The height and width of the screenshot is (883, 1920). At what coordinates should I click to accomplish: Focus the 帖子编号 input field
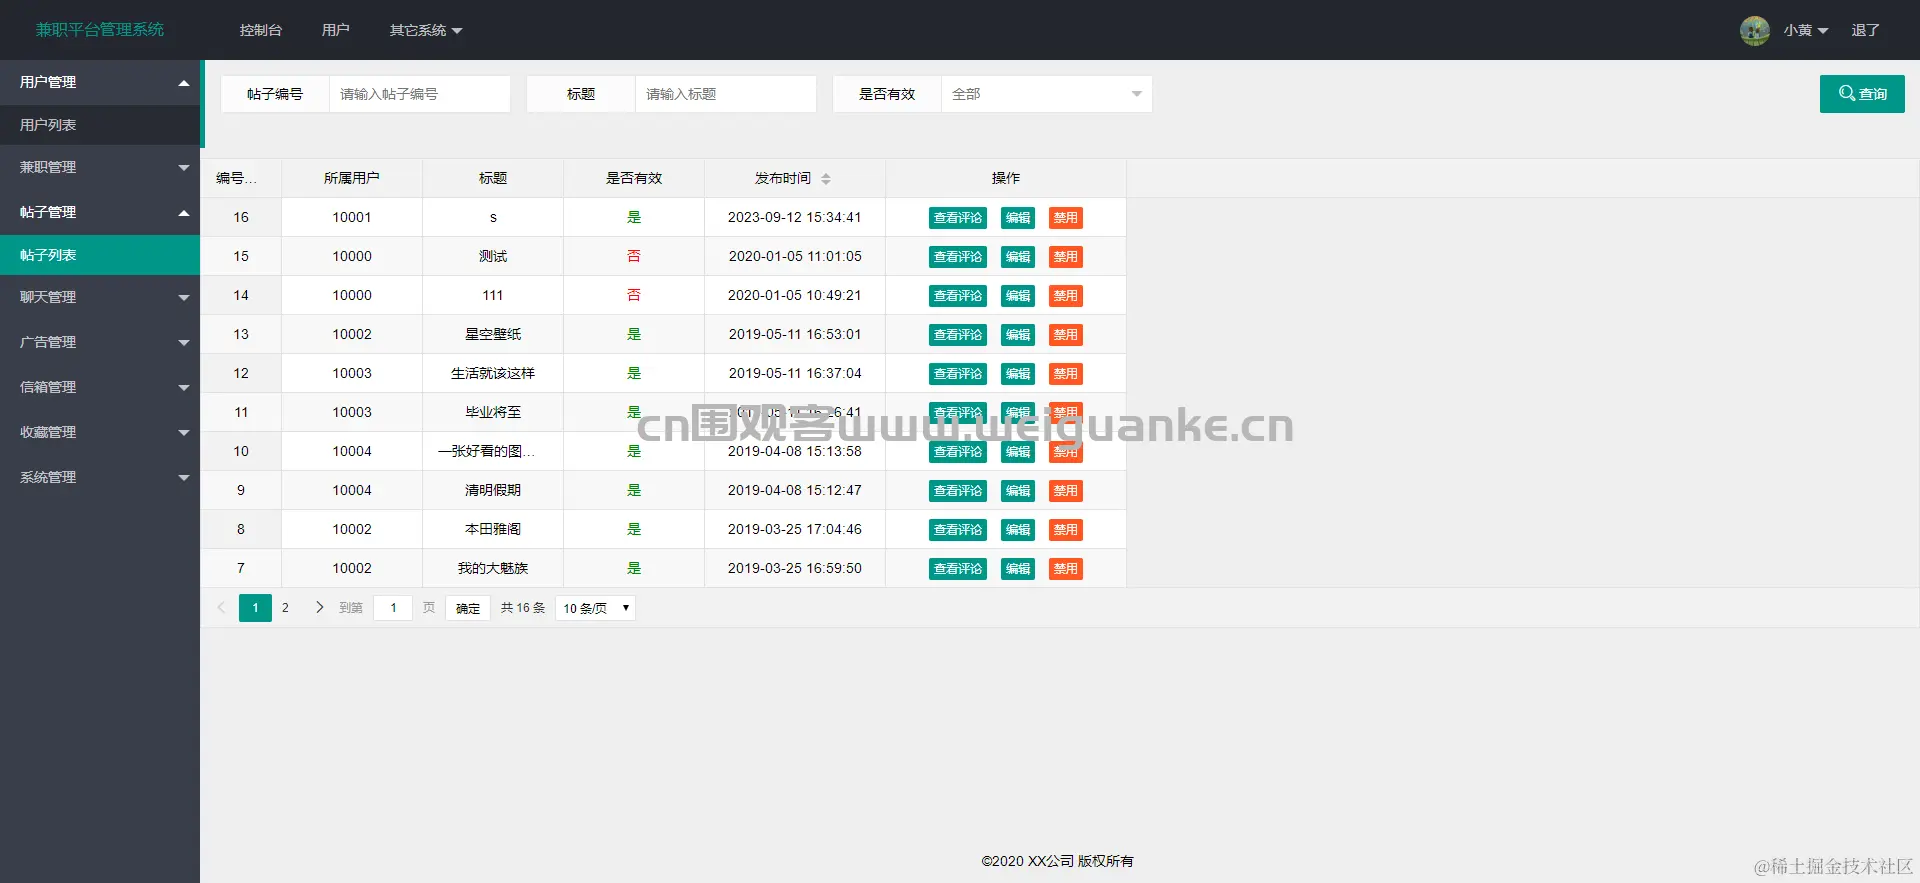coord(420,94)
